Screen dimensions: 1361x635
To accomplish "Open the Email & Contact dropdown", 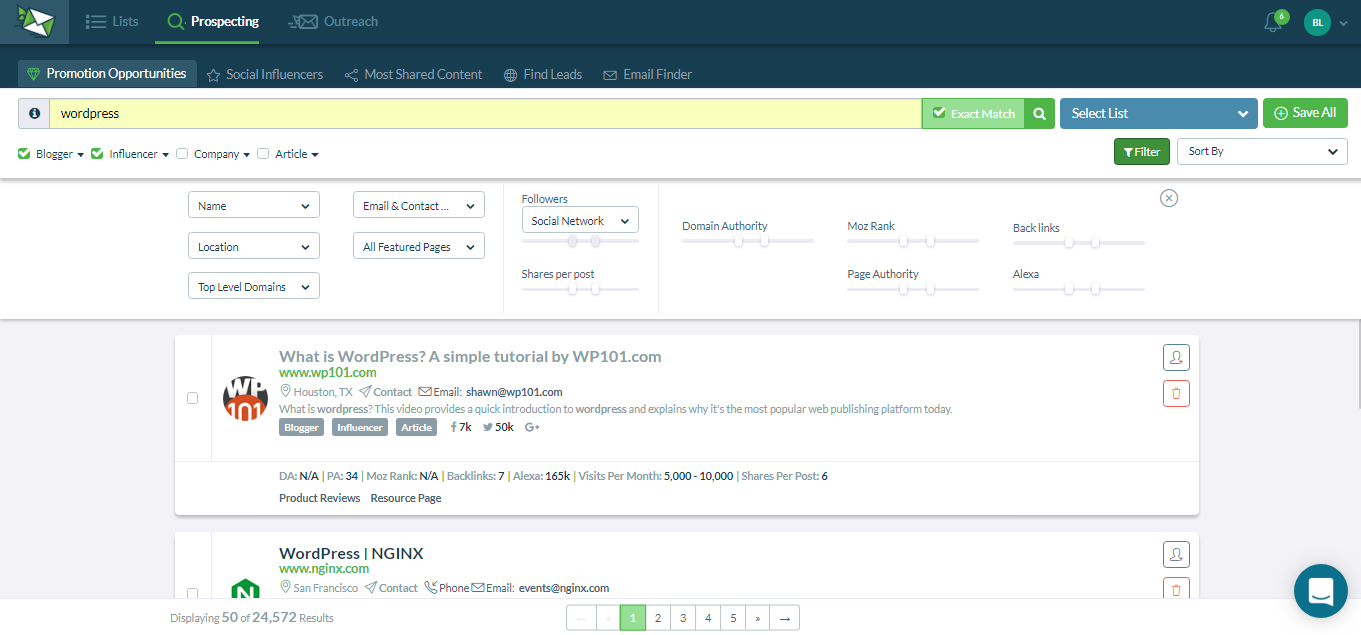I will 419,205.
